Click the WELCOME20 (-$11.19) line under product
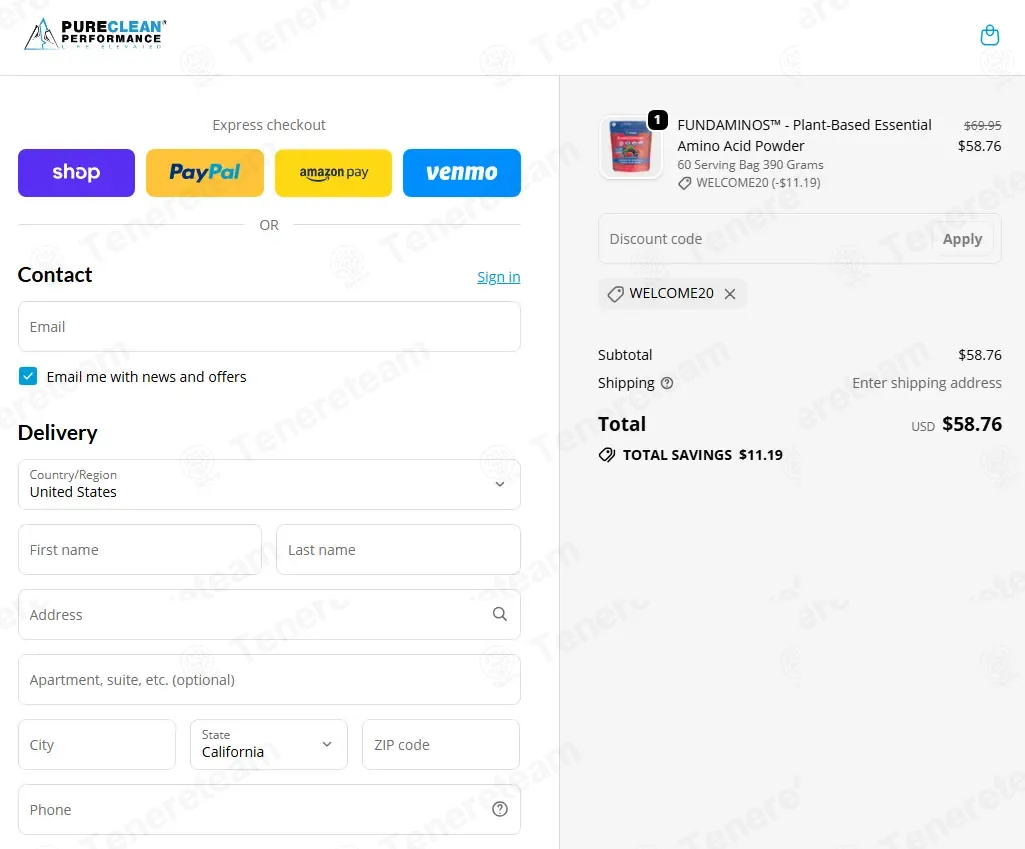Image resolution: width=1025 pixels, height=849 pixels. pyautogui.click(x=749, y=183)
